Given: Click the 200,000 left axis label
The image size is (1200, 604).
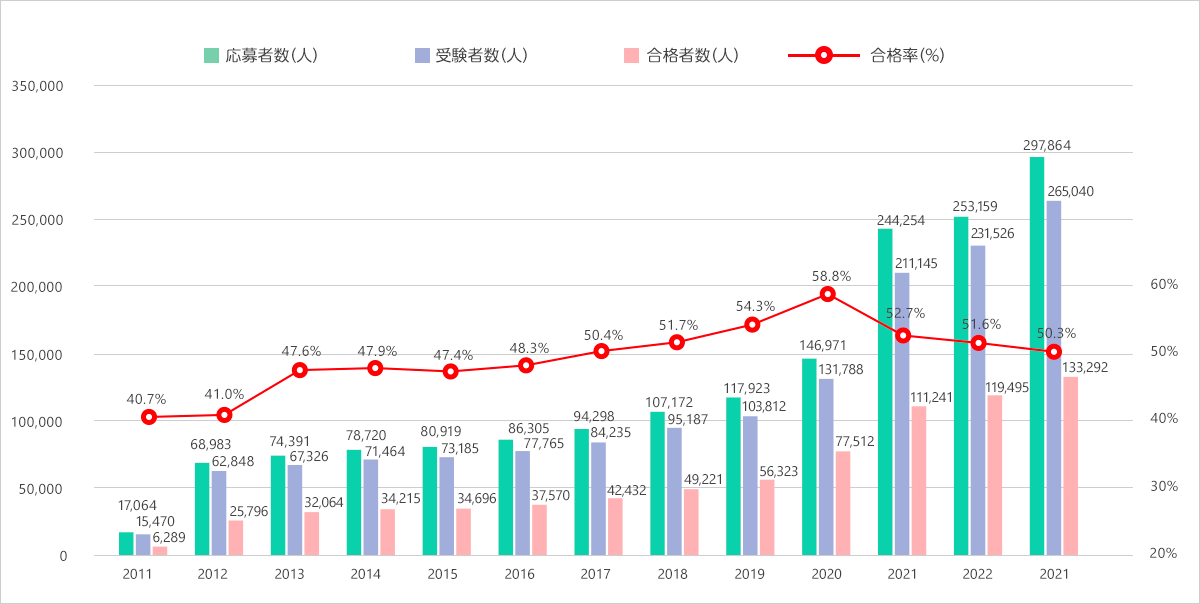Looking at the screenshot, I should point(39,288).
